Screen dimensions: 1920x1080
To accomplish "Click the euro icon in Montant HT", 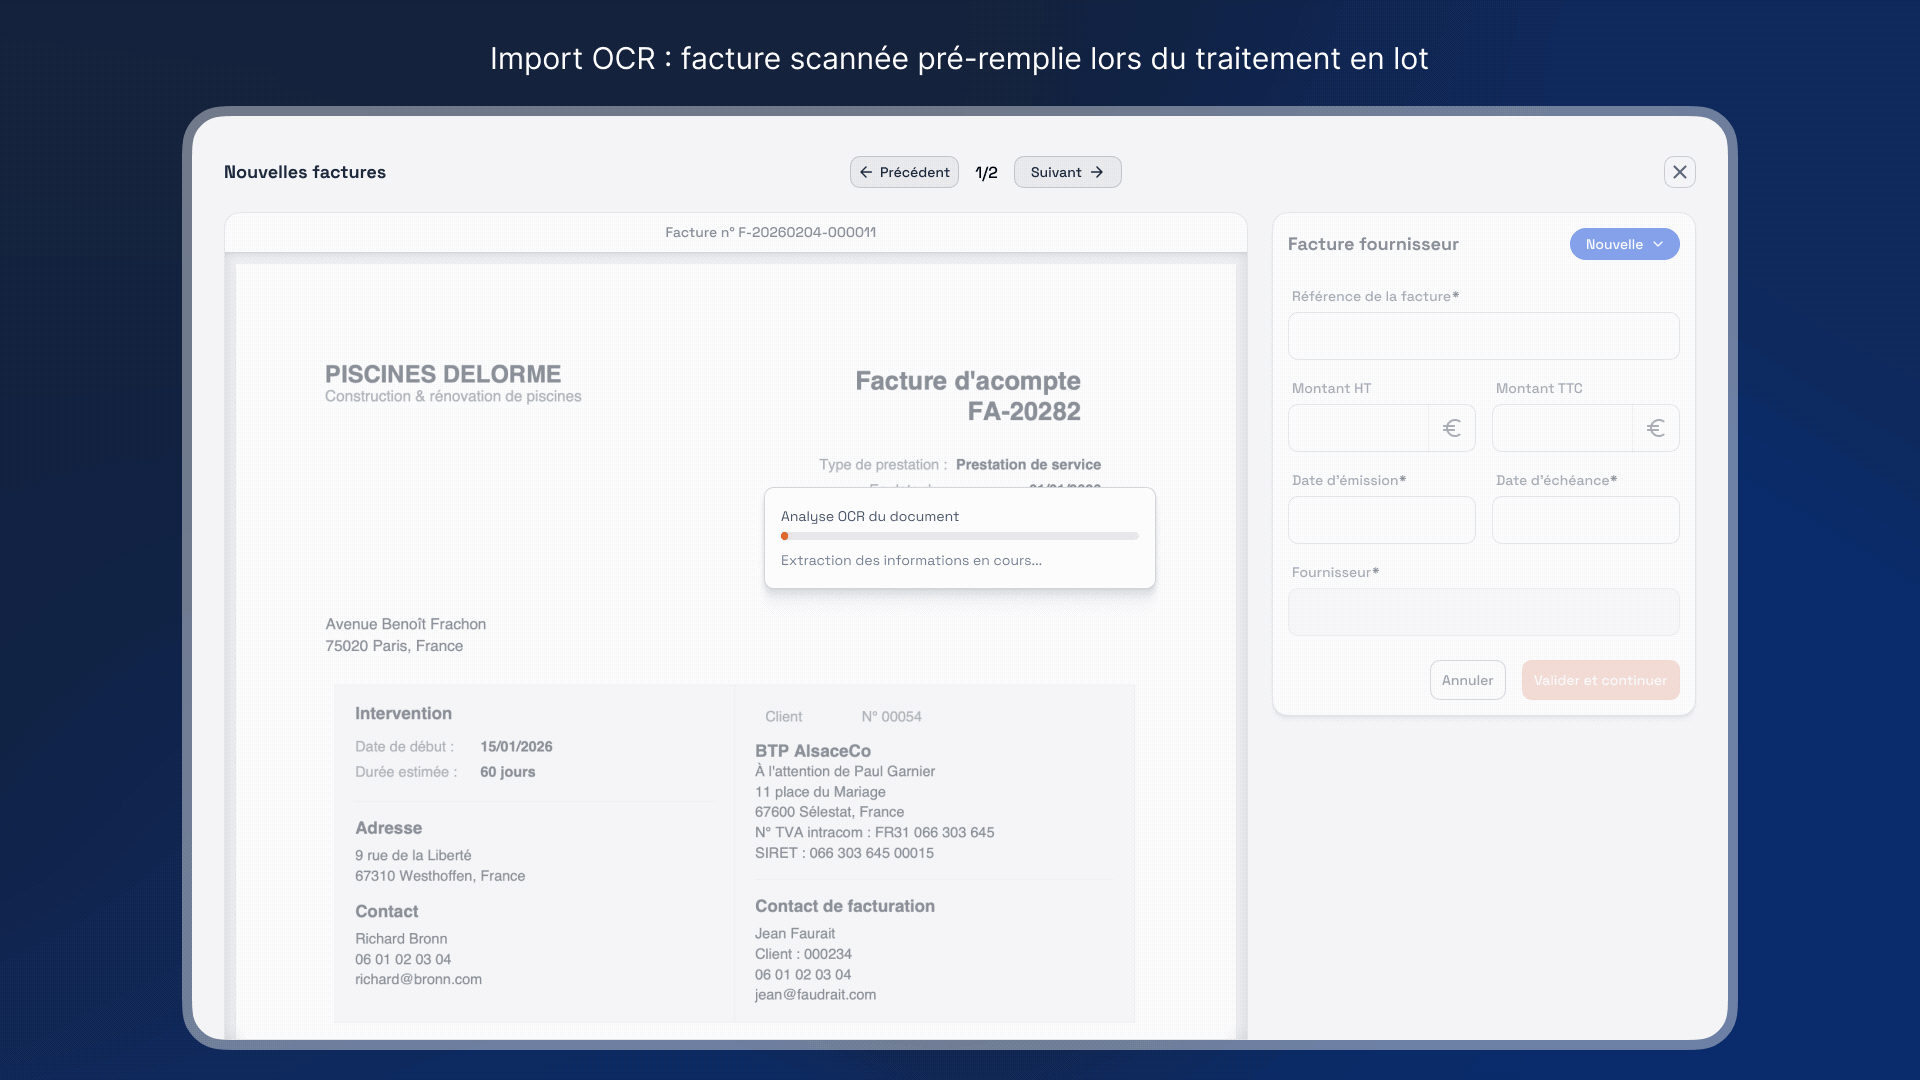I will coord(1452,428).
